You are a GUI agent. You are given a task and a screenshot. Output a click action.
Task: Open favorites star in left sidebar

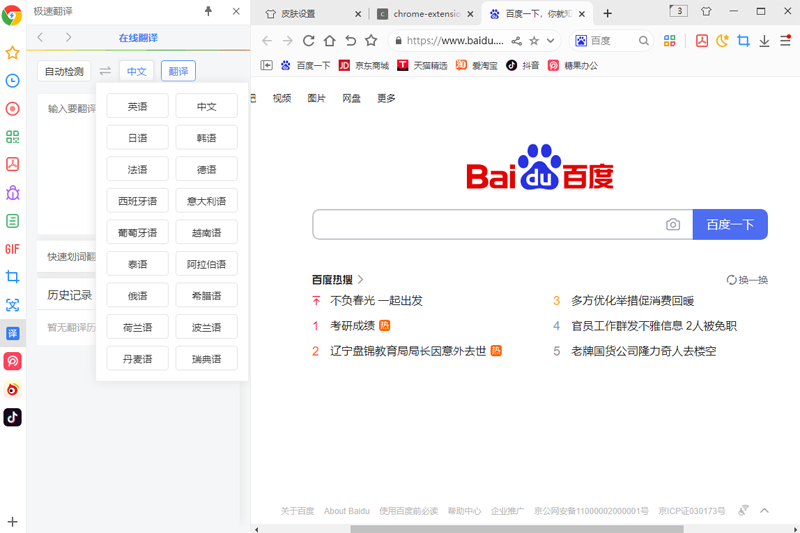pos(12,53)
